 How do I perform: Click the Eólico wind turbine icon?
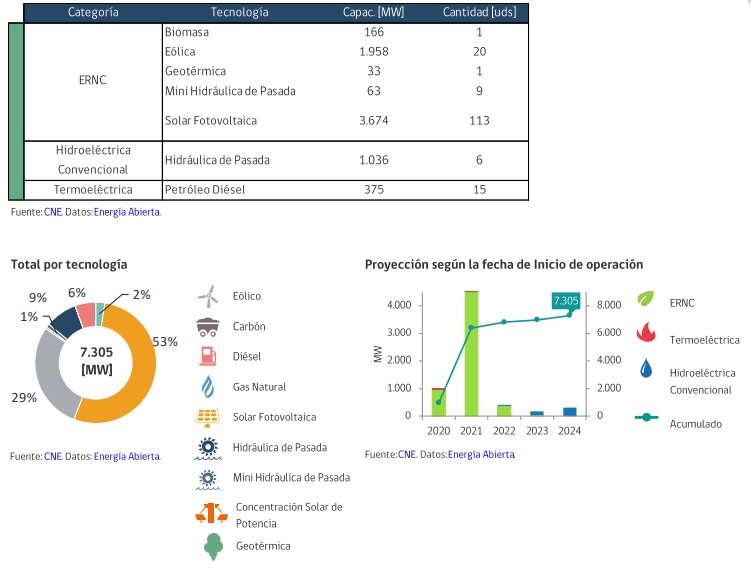click(208, 296)
